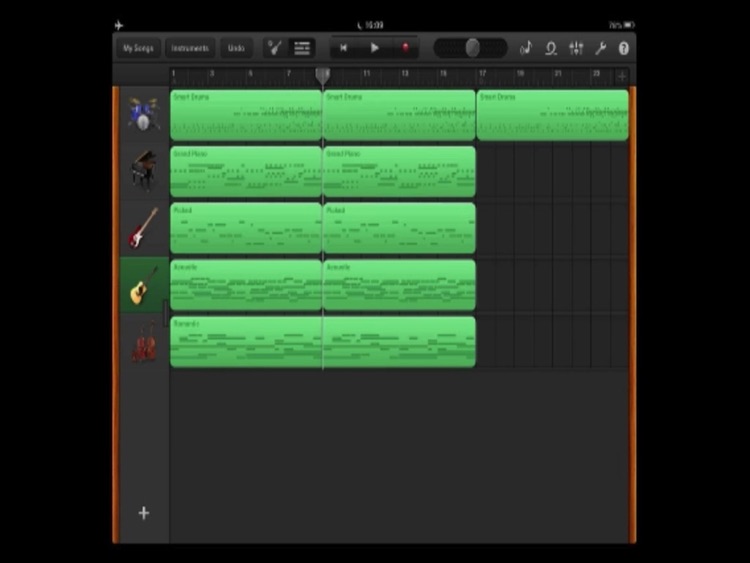The height and width of the screenshot is (563, 750).
Task: Click the track header expand handle
Action: (165, 314)
